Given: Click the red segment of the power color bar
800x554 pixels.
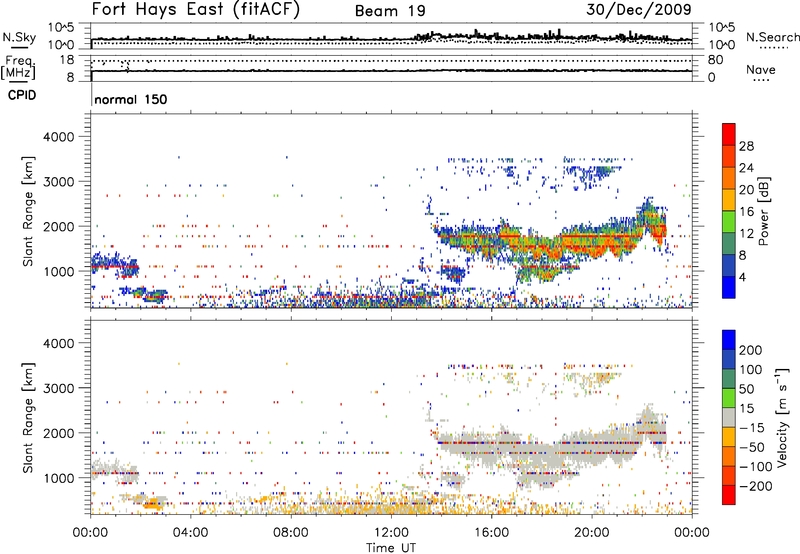Looking at the screenshot, I should click(729, 134).
